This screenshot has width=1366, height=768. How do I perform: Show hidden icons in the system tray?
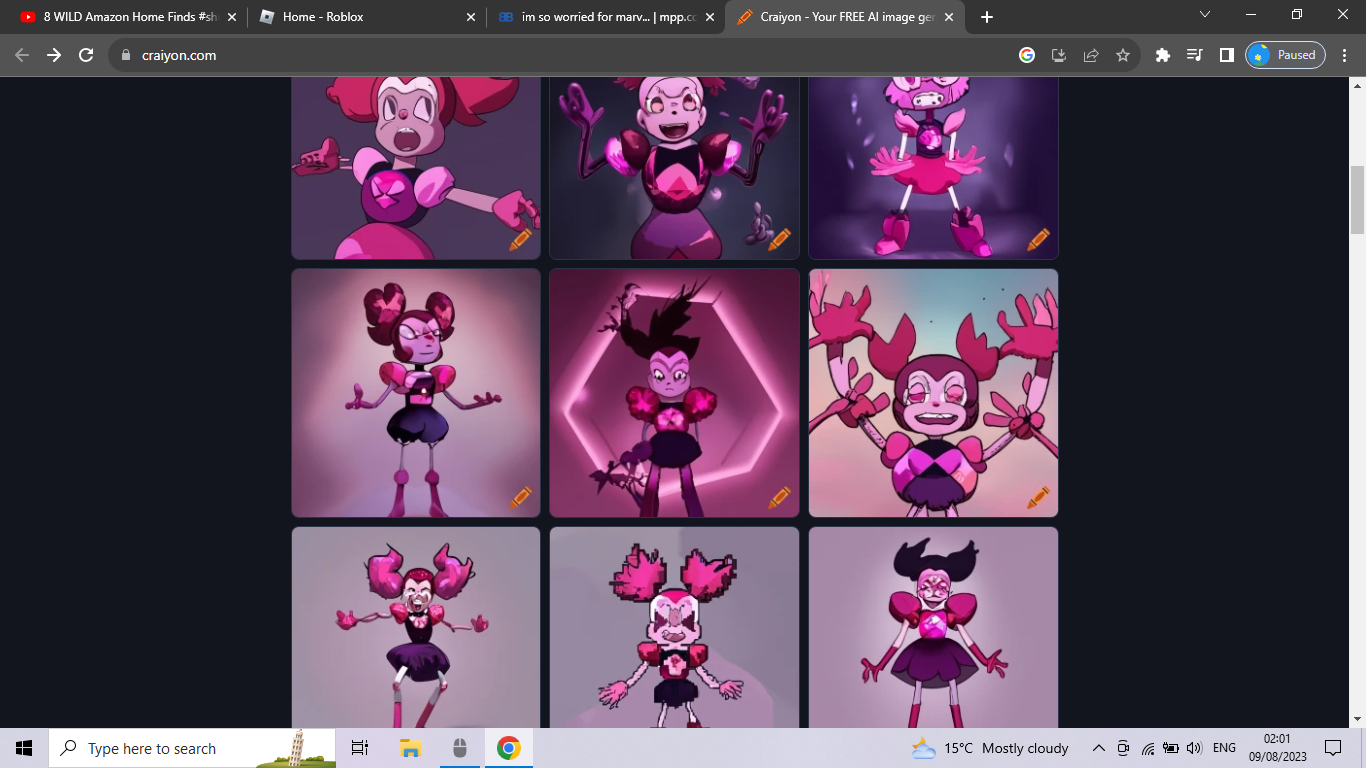(1098, 748)
